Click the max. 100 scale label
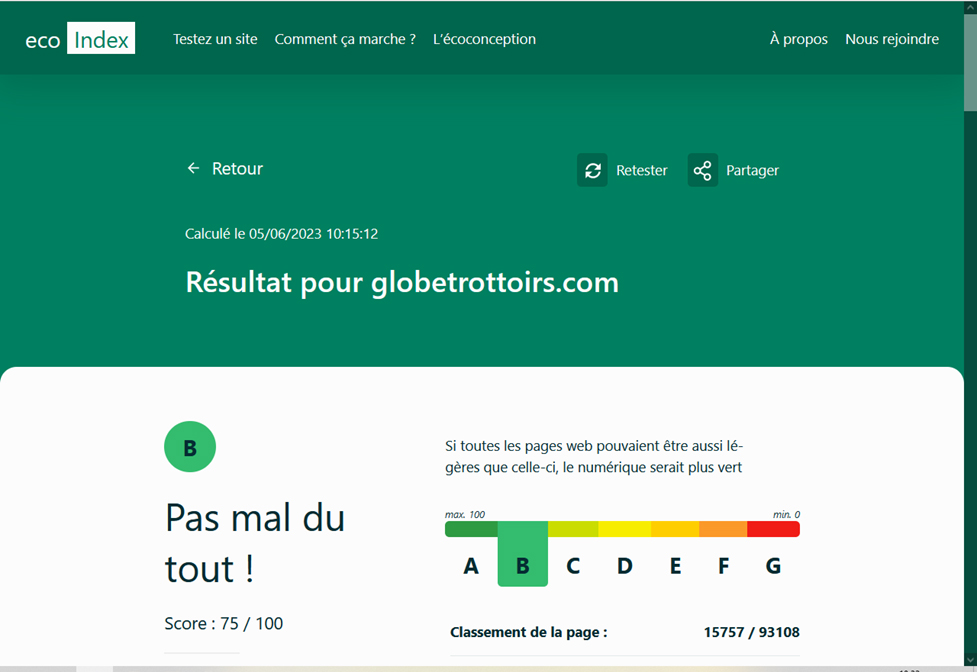This screenshot has height=672, width=977. click(x=465, y=514)
